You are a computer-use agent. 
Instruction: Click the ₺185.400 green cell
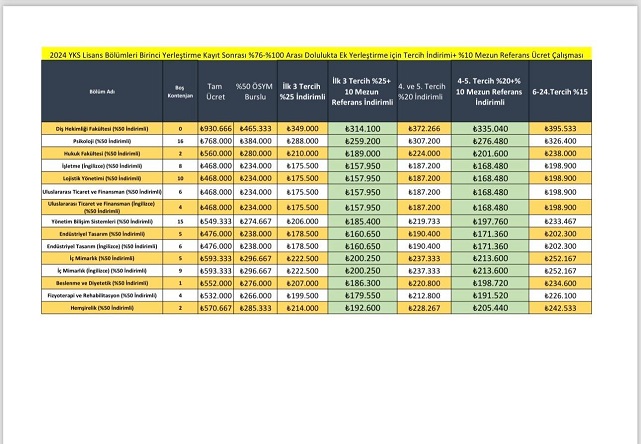pyautogui.click(x=362, y=221)
